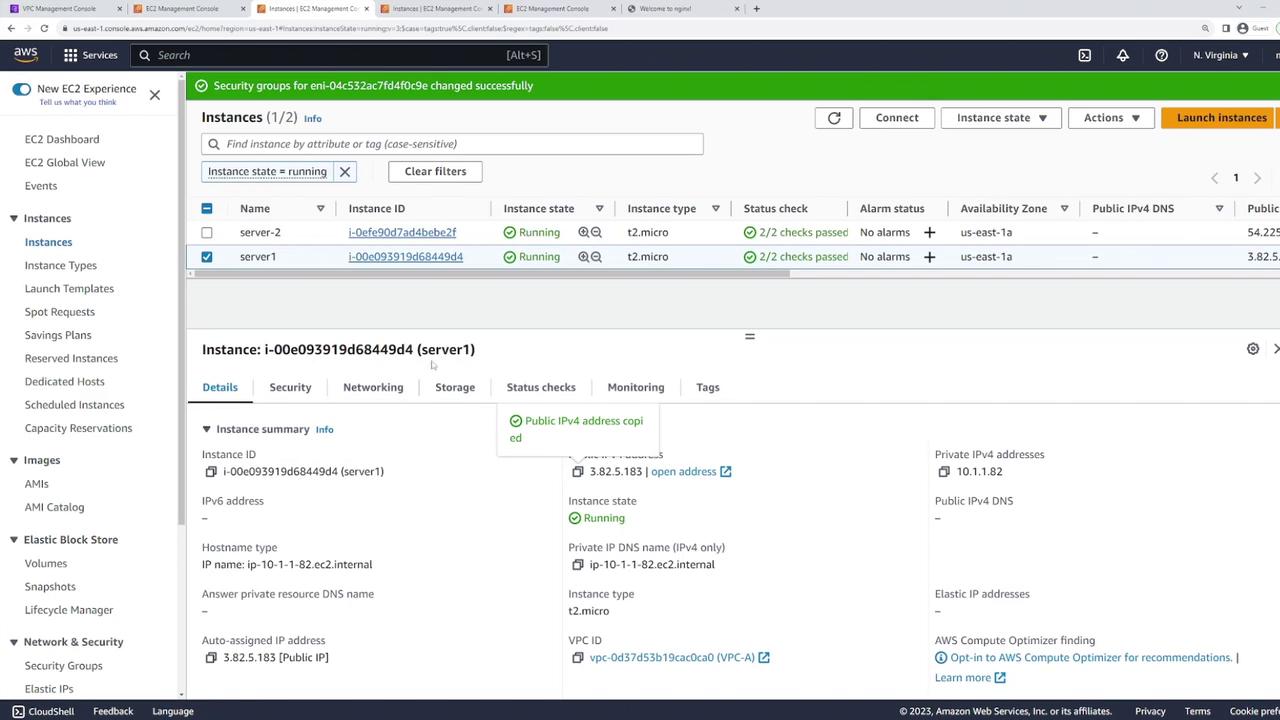Toggle the New EC2 Experience switch
The height and width of the screenshot is (720, 1280).
tap(21, 89)
